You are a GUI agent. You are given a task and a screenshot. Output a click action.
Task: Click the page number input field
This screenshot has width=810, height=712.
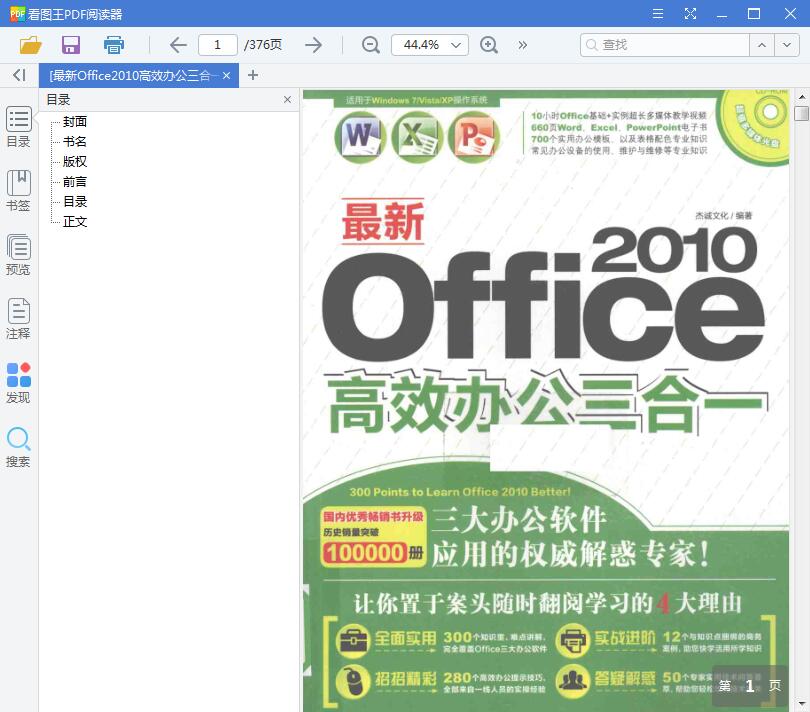[x=217, y=45]
